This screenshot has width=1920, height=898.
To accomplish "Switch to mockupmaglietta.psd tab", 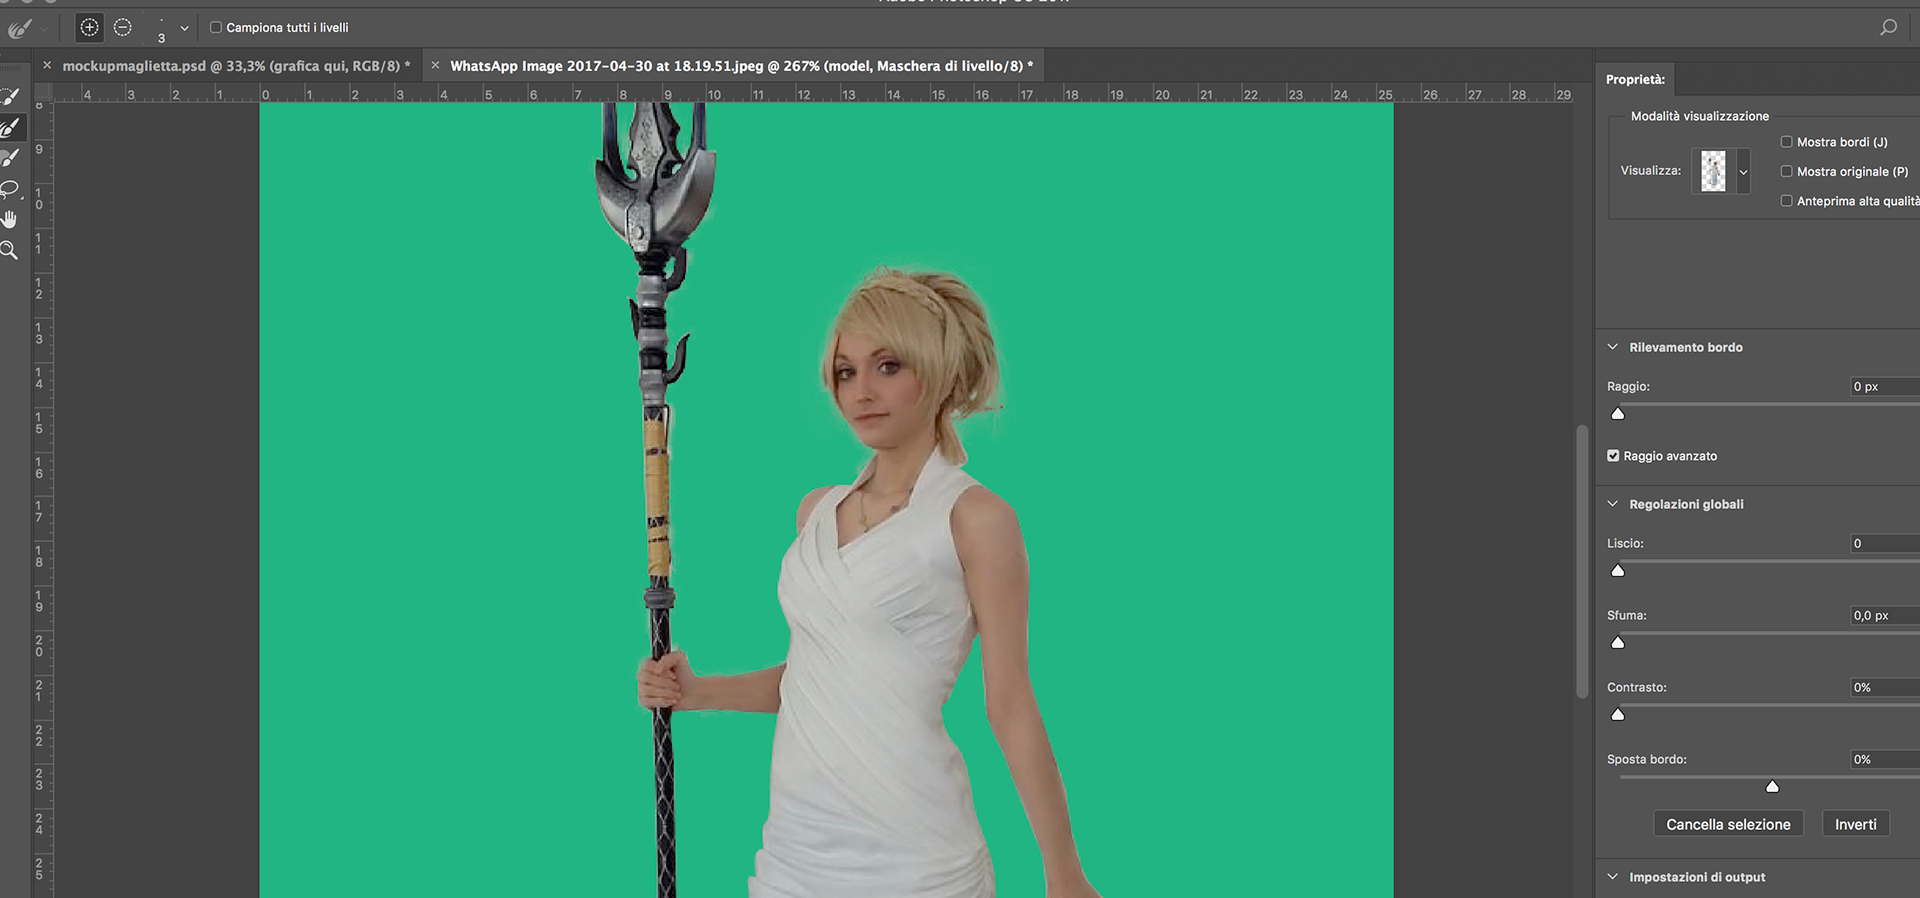I will pos(236,66).
